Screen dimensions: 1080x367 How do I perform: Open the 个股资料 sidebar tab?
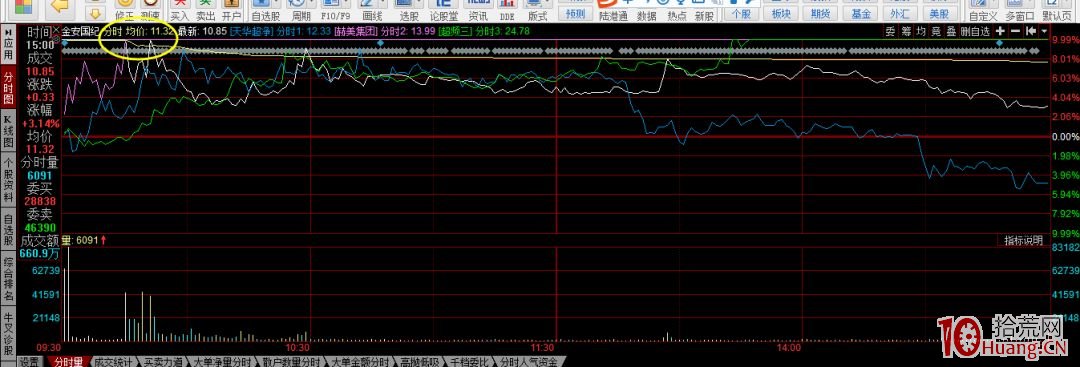click(x=8, y=180)
